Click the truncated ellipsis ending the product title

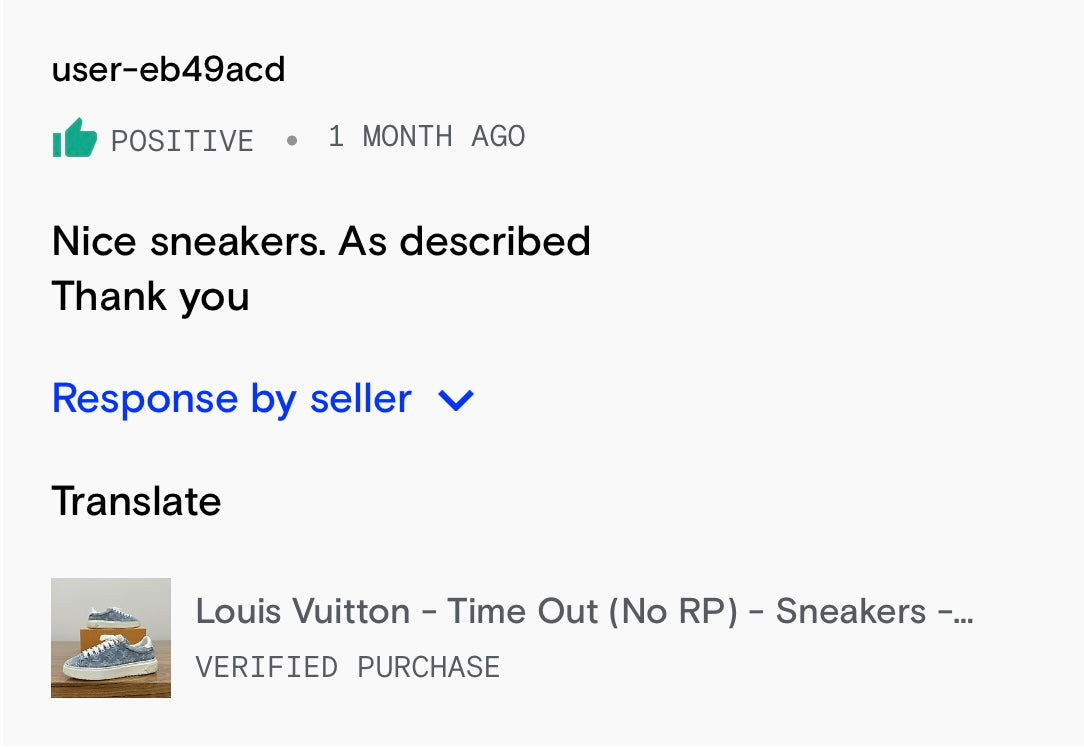pos(963,612)
